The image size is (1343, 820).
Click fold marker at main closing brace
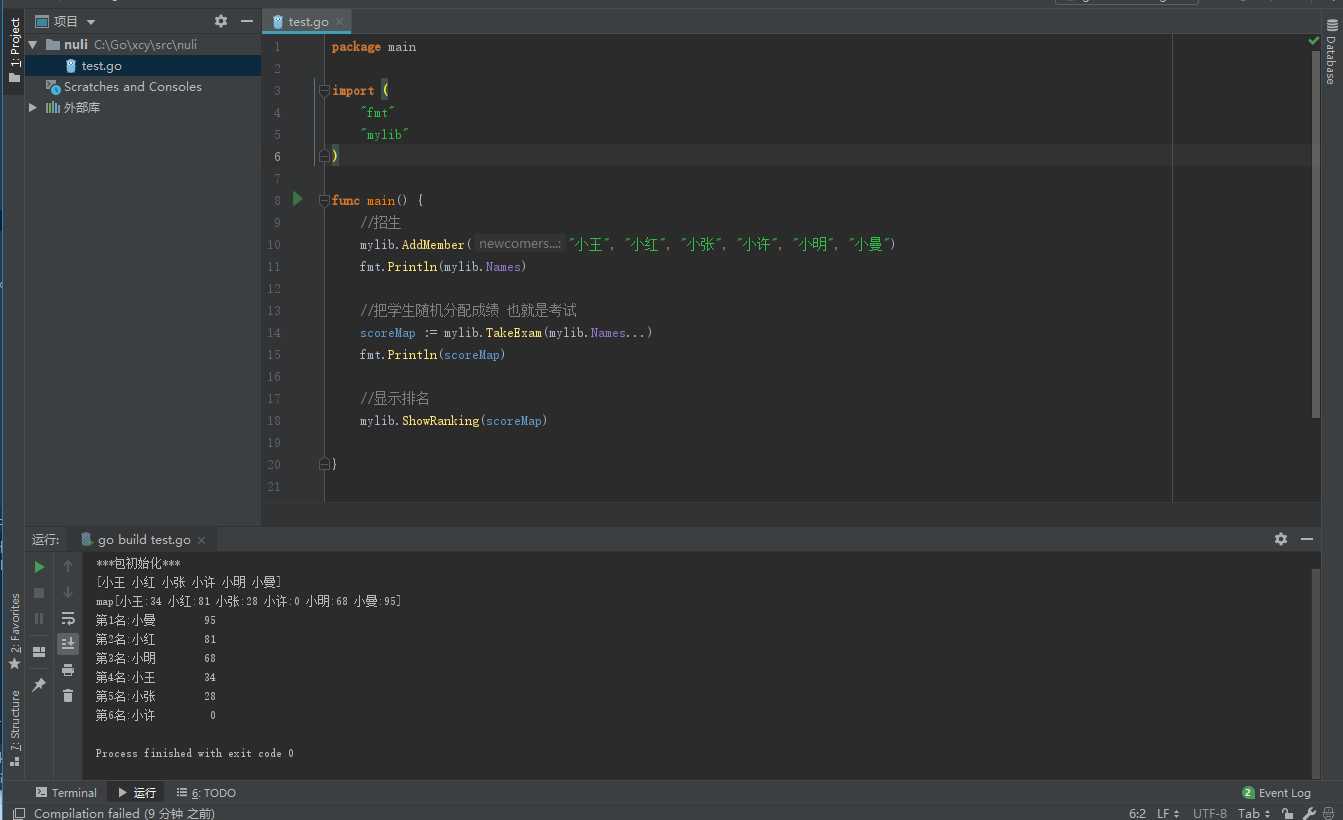[324, 464]
